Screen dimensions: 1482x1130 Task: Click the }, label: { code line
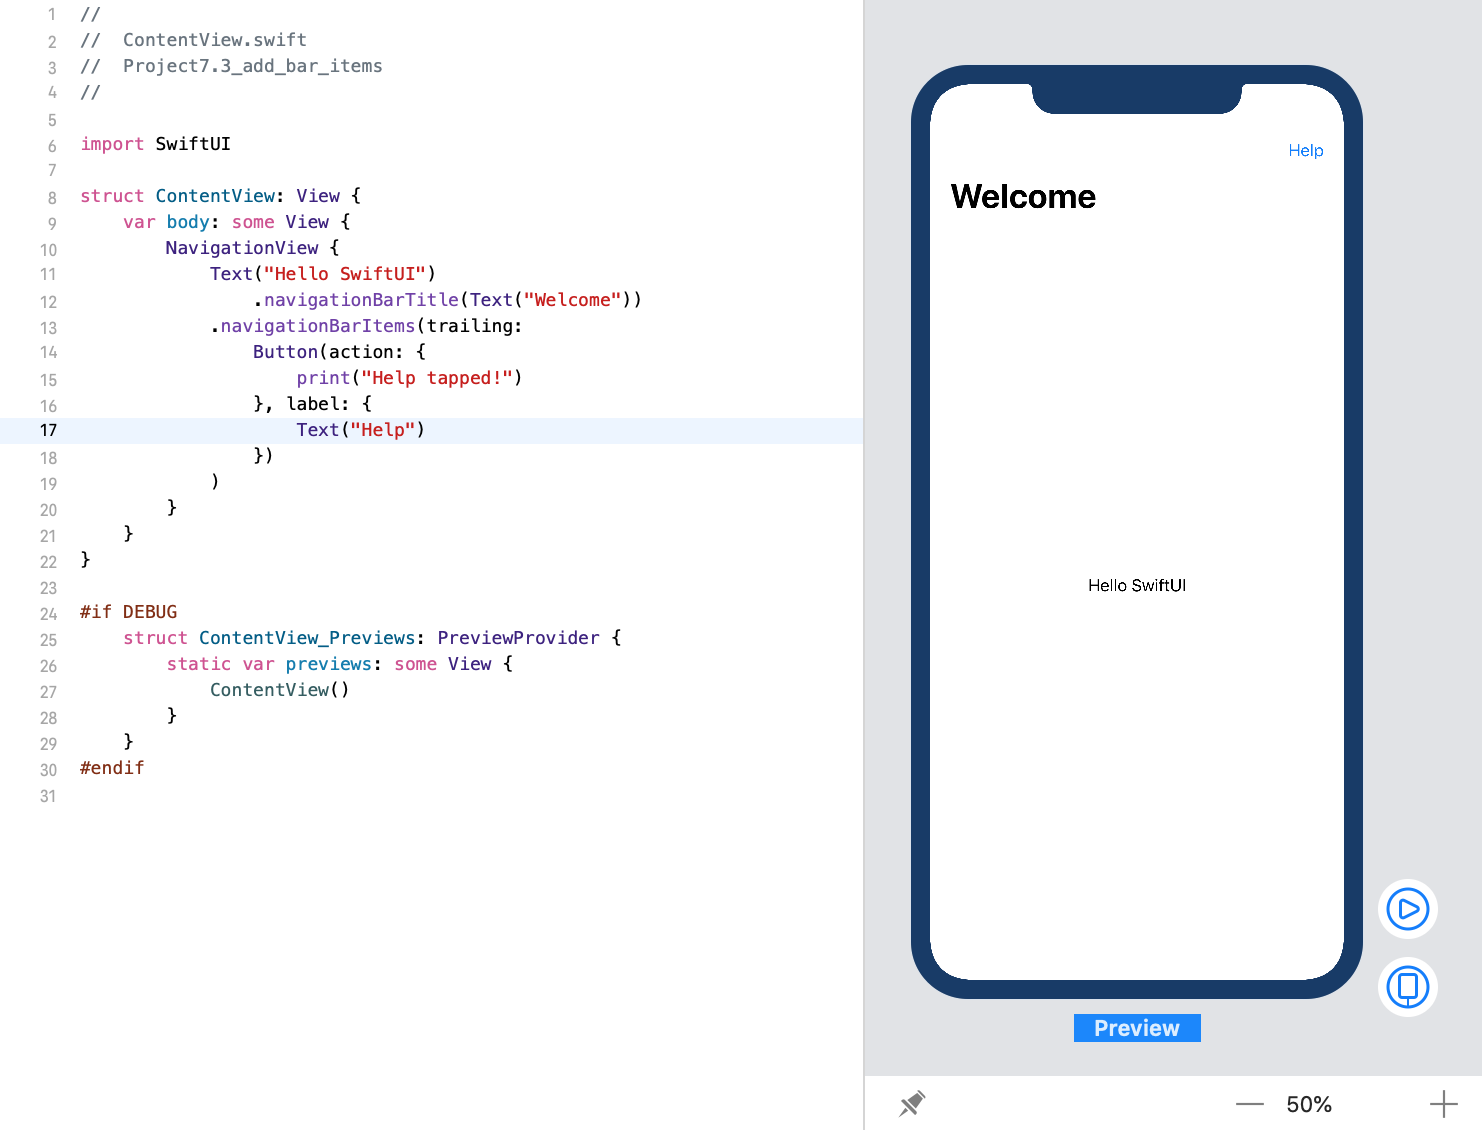coord(312,404)
